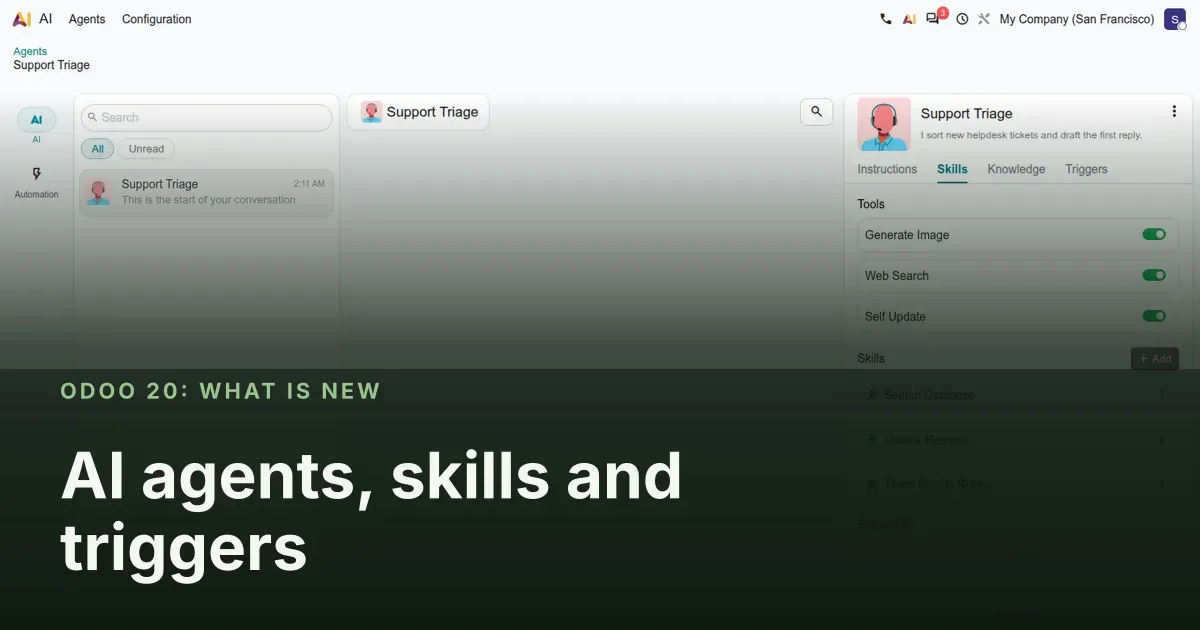Click the Web Search label
Image resolution: width=1200 pixels, height=630 pixels.
point(897,276)
